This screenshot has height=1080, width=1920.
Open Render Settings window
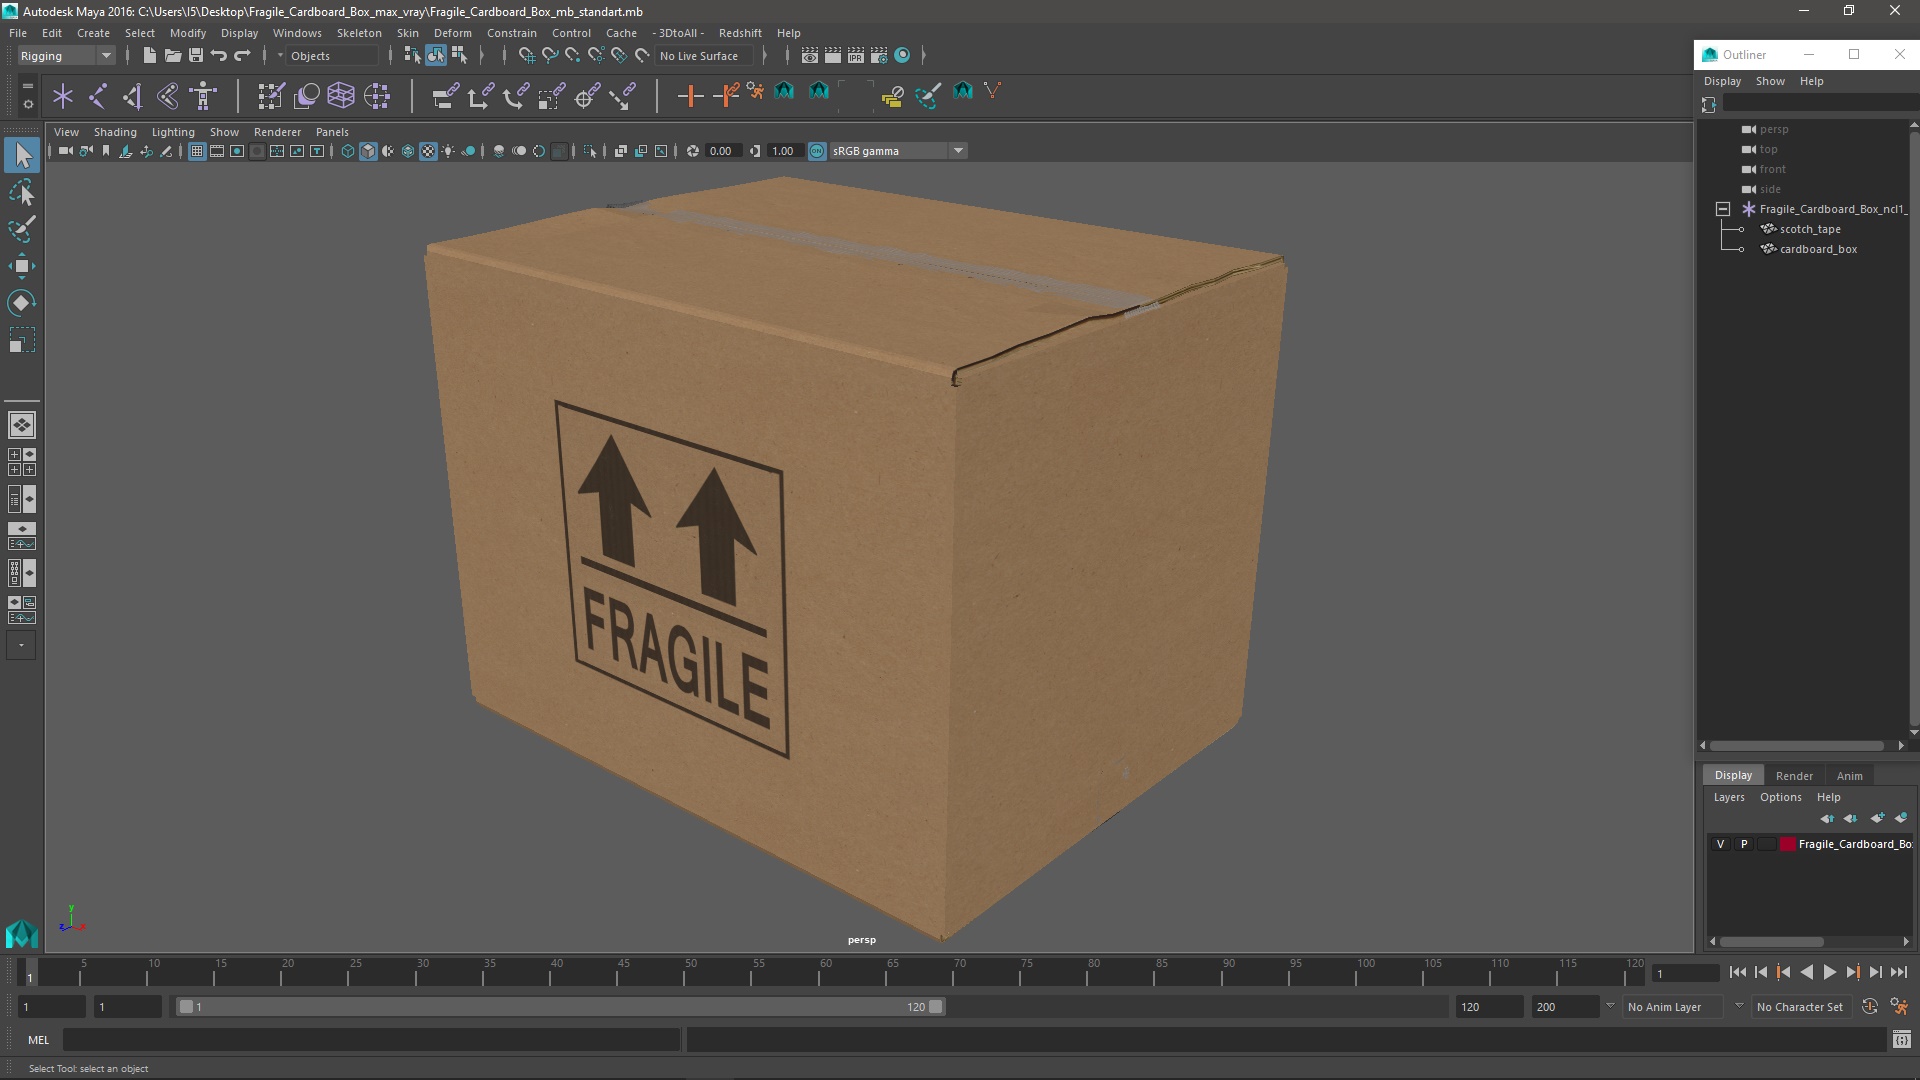click(879, 55)
